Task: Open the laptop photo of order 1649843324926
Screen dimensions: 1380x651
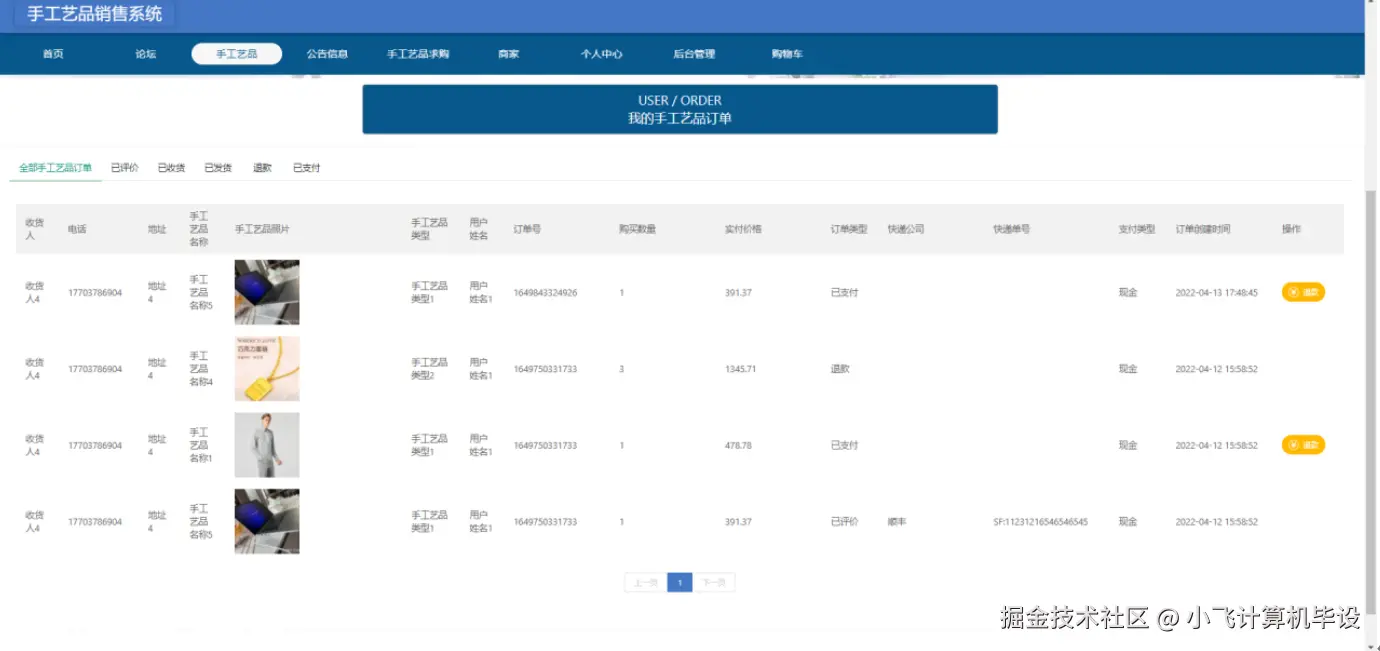Action: coord(267,292)
